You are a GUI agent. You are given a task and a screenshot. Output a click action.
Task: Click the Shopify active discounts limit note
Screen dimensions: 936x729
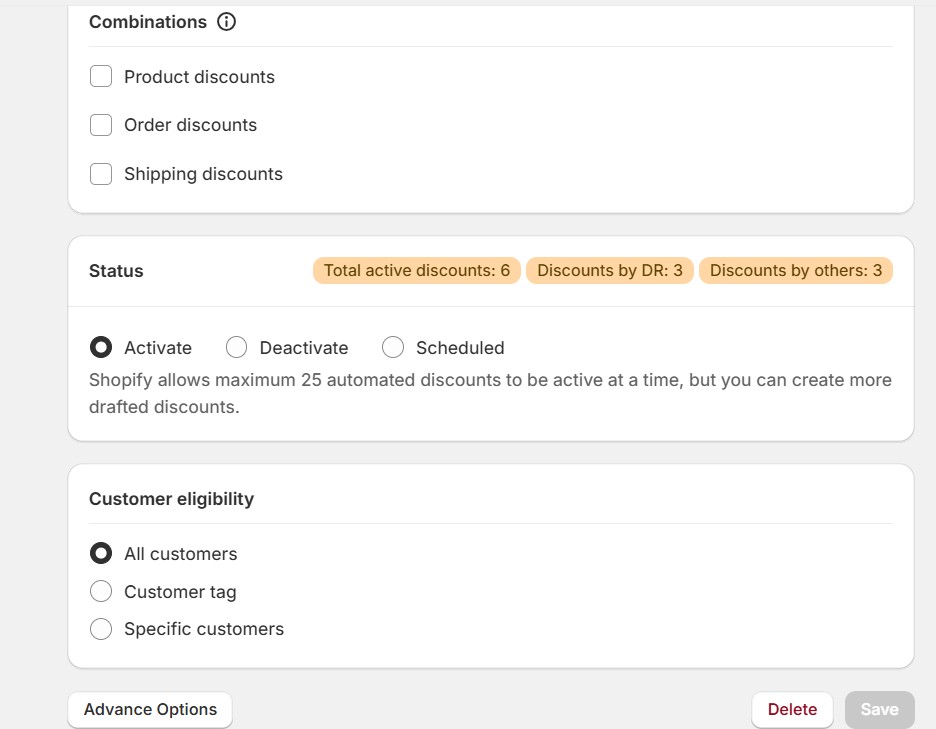coord(490,393)
